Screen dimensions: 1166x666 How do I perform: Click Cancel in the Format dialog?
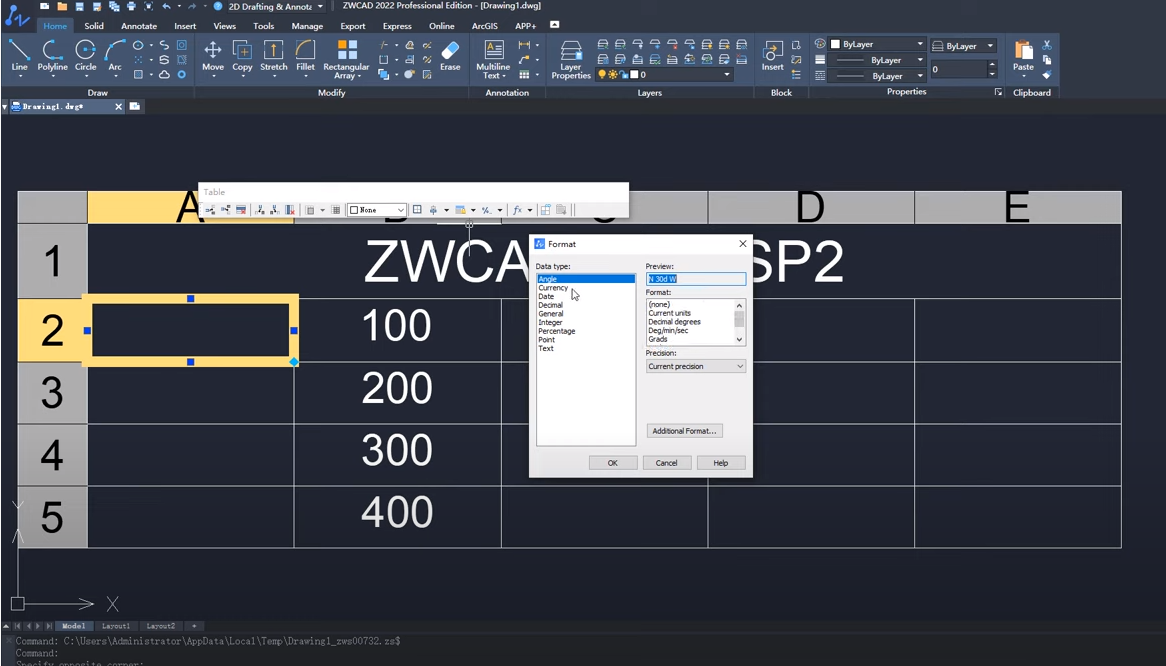click(x=666, y=462)
